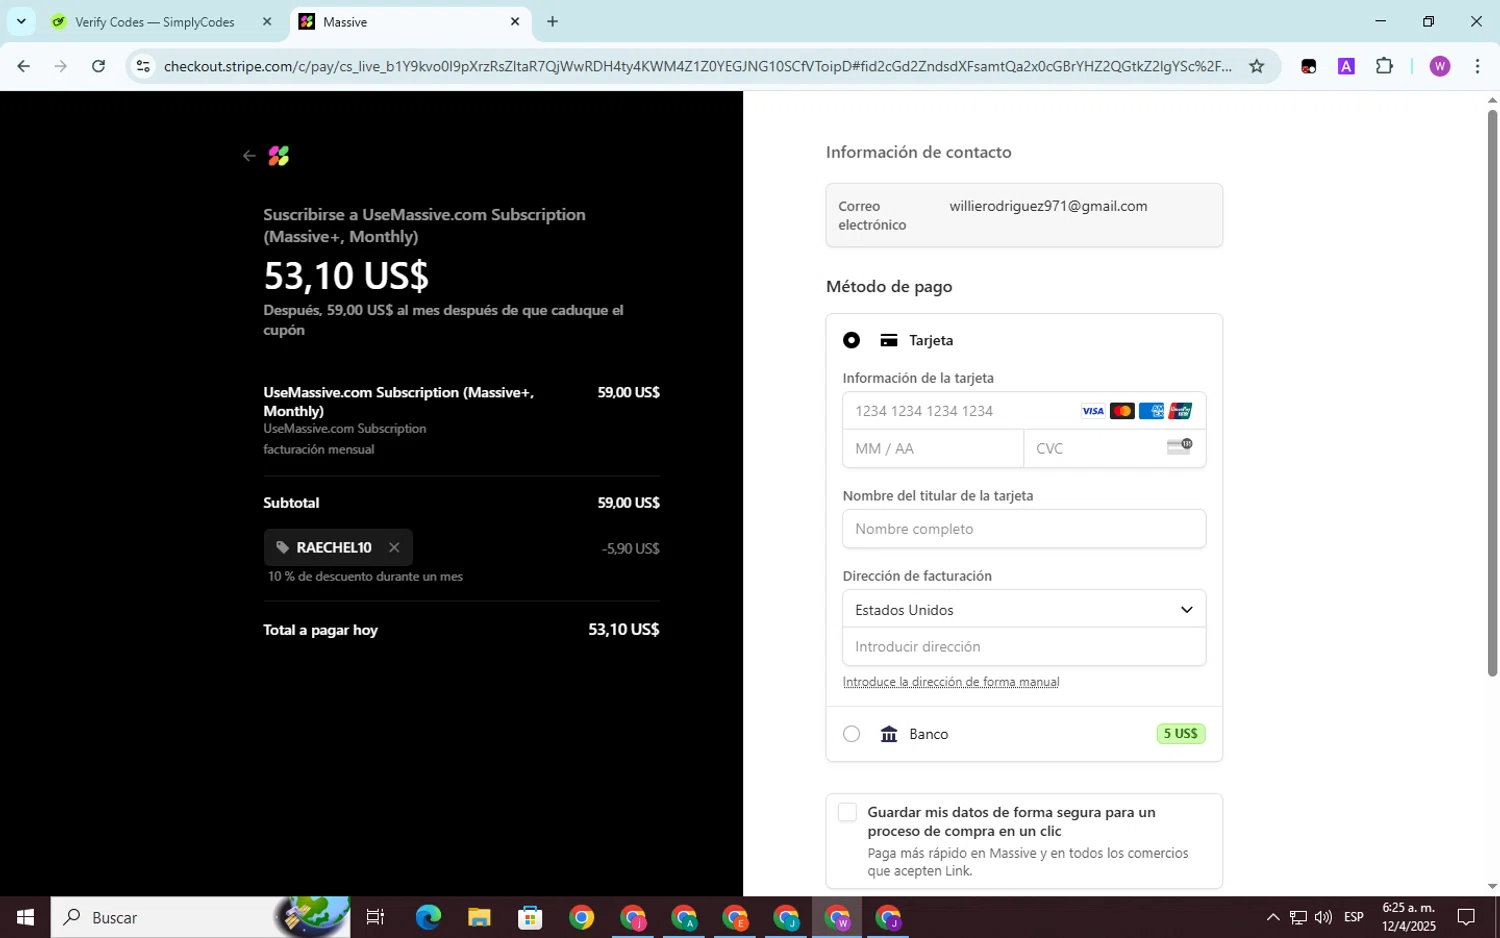Click the 53,10 US$ total amount heading
This screenshot has height=938, width=1500.
[x=346, y=275]
